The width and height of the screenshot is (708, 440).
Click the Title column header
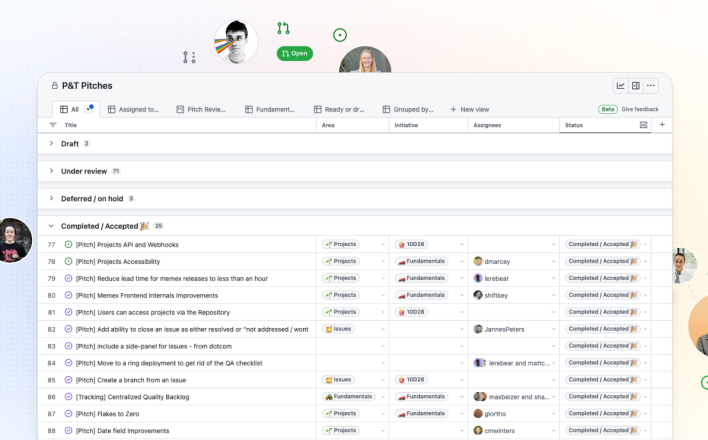[x=71, y=125]
